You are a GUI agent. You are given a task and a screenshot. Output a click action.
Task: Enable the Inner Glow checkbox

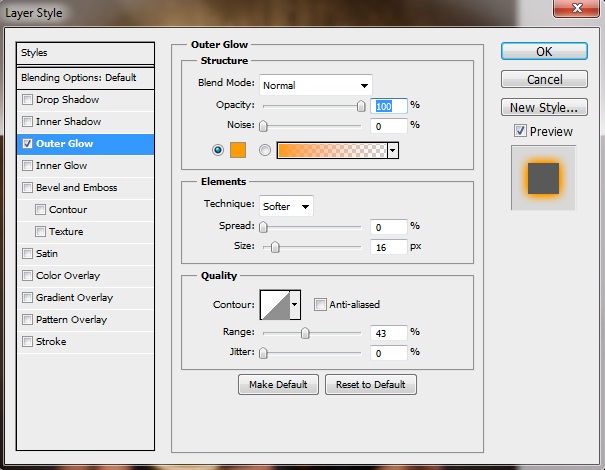[x=27, y=166]
